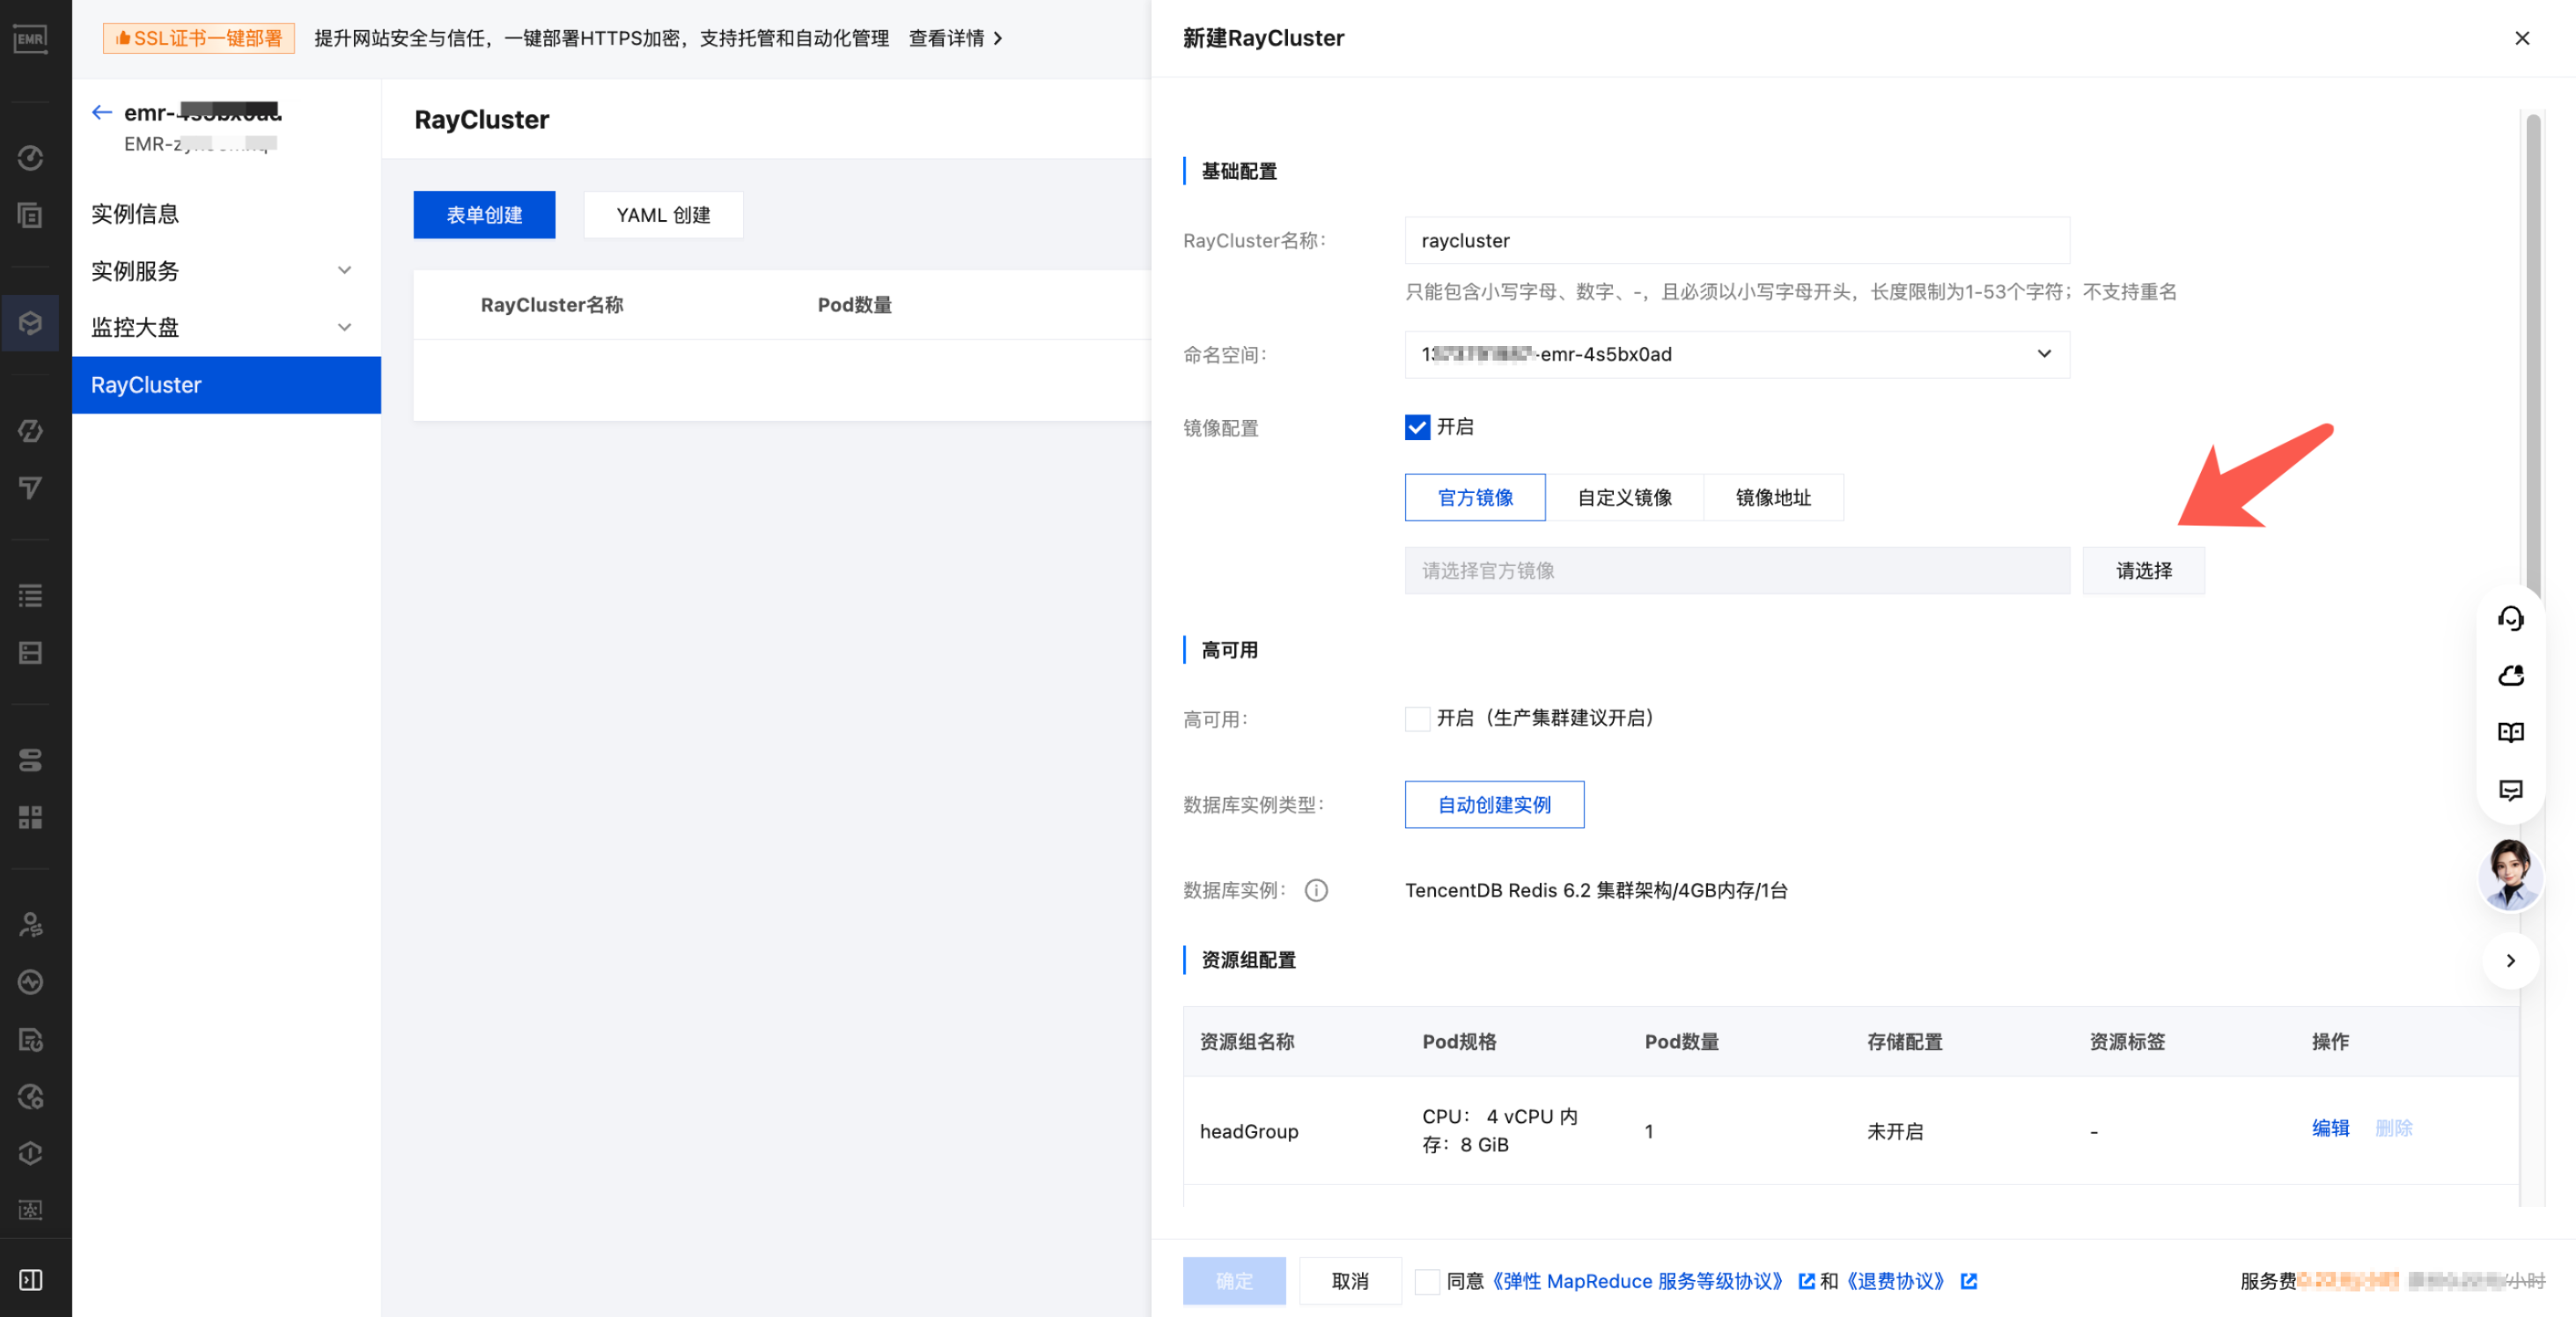Open the paper-plane shaped icon in the left rail

click(x=30, y=487)
